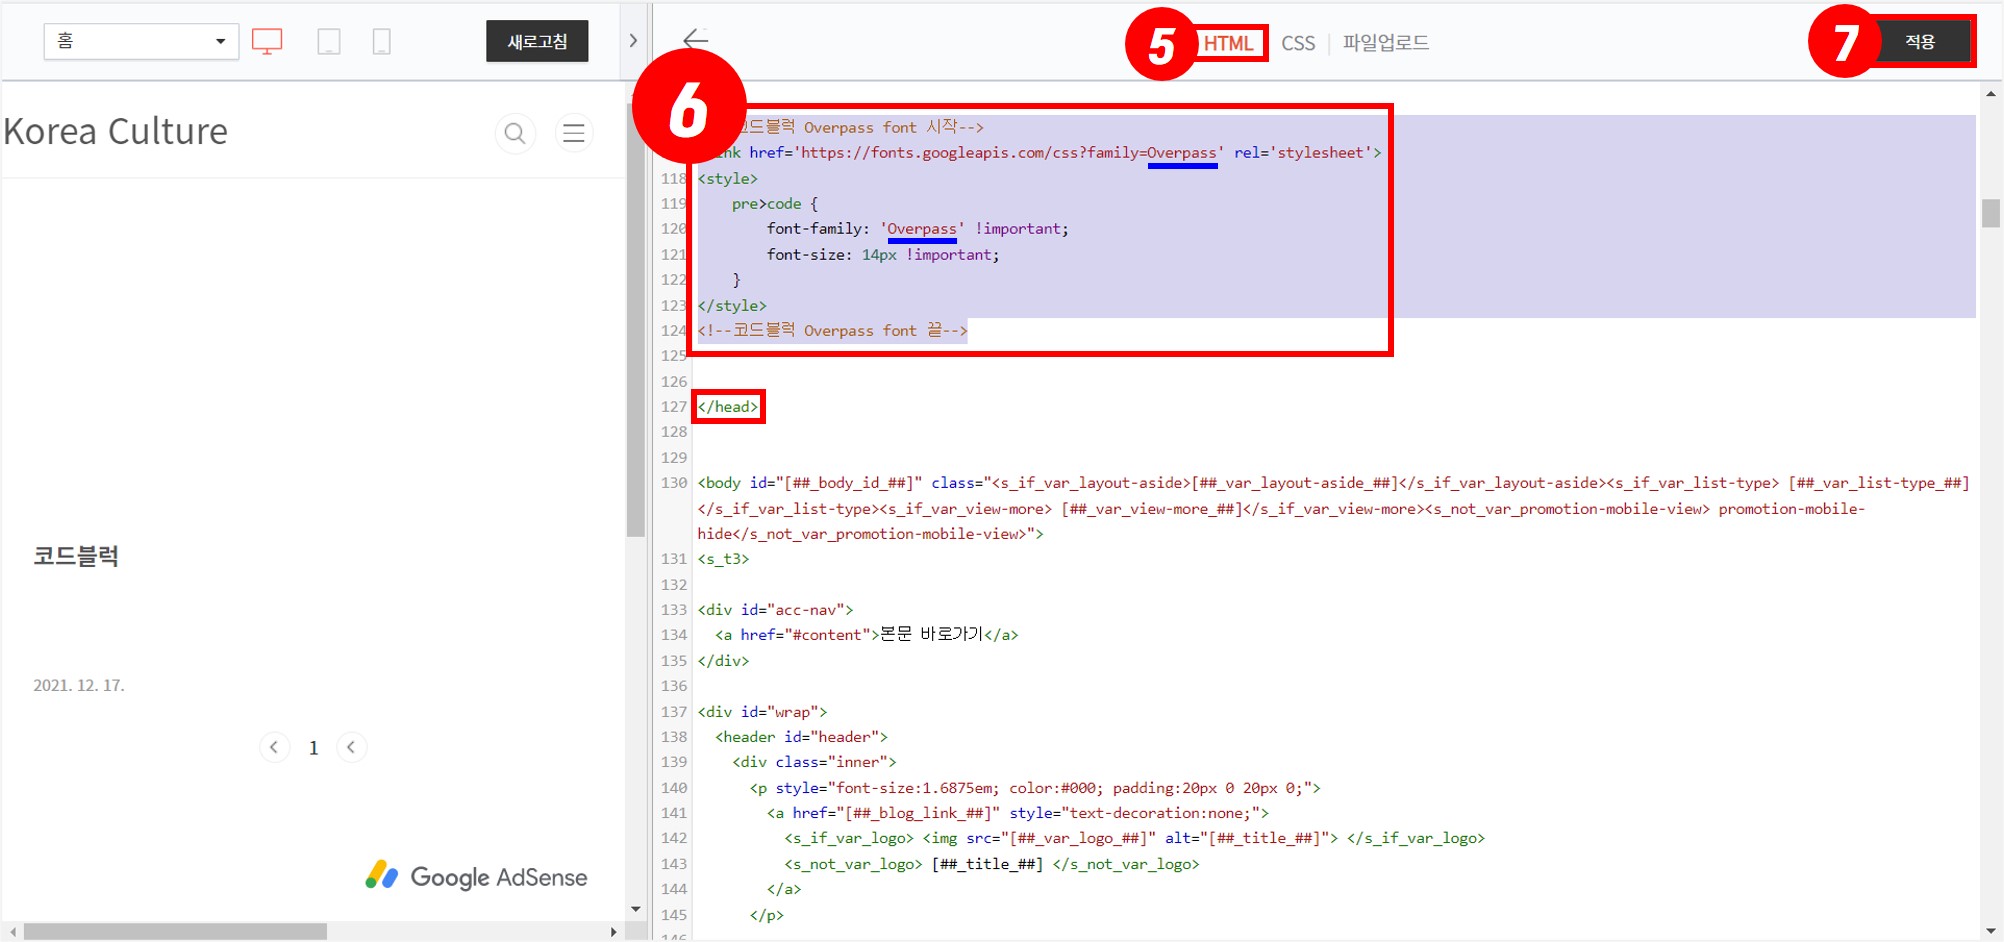
Task: Click <div id="acc-nav"> on line 133
Action: point(775,610)
